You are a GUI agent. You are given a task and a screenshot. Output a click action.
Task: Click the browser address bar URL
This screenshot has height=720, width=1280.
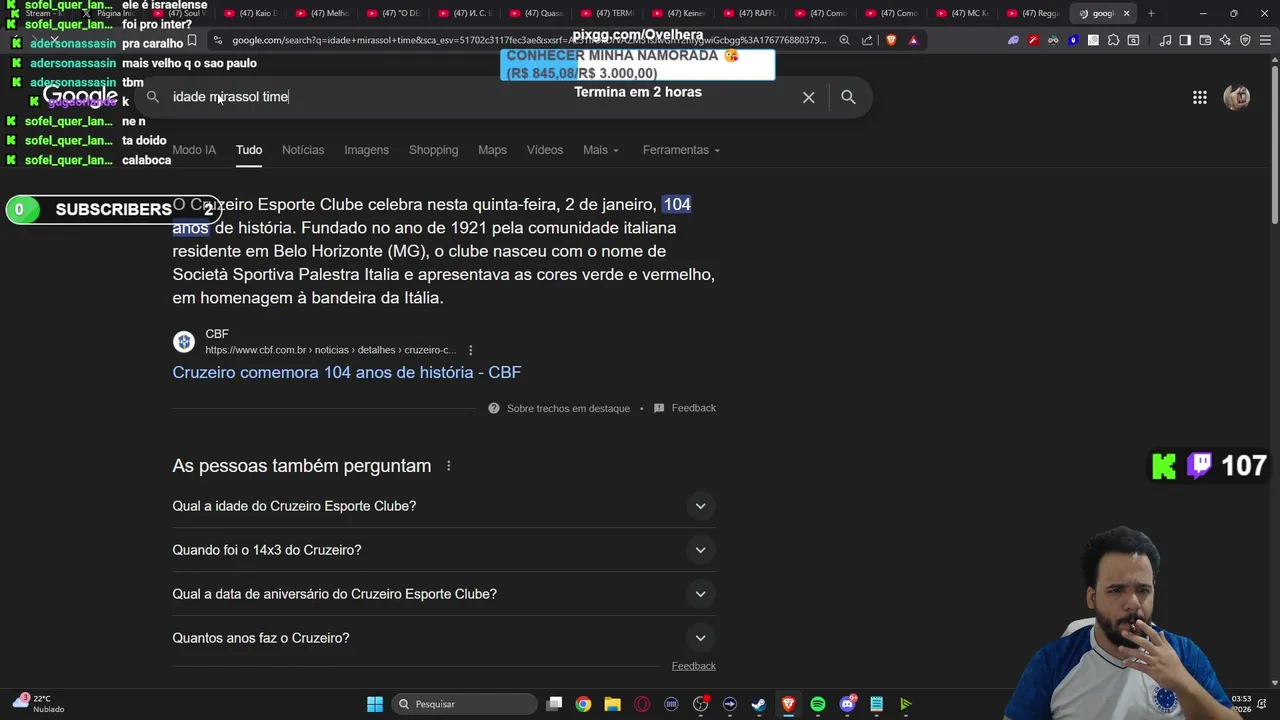click(529, 40)
